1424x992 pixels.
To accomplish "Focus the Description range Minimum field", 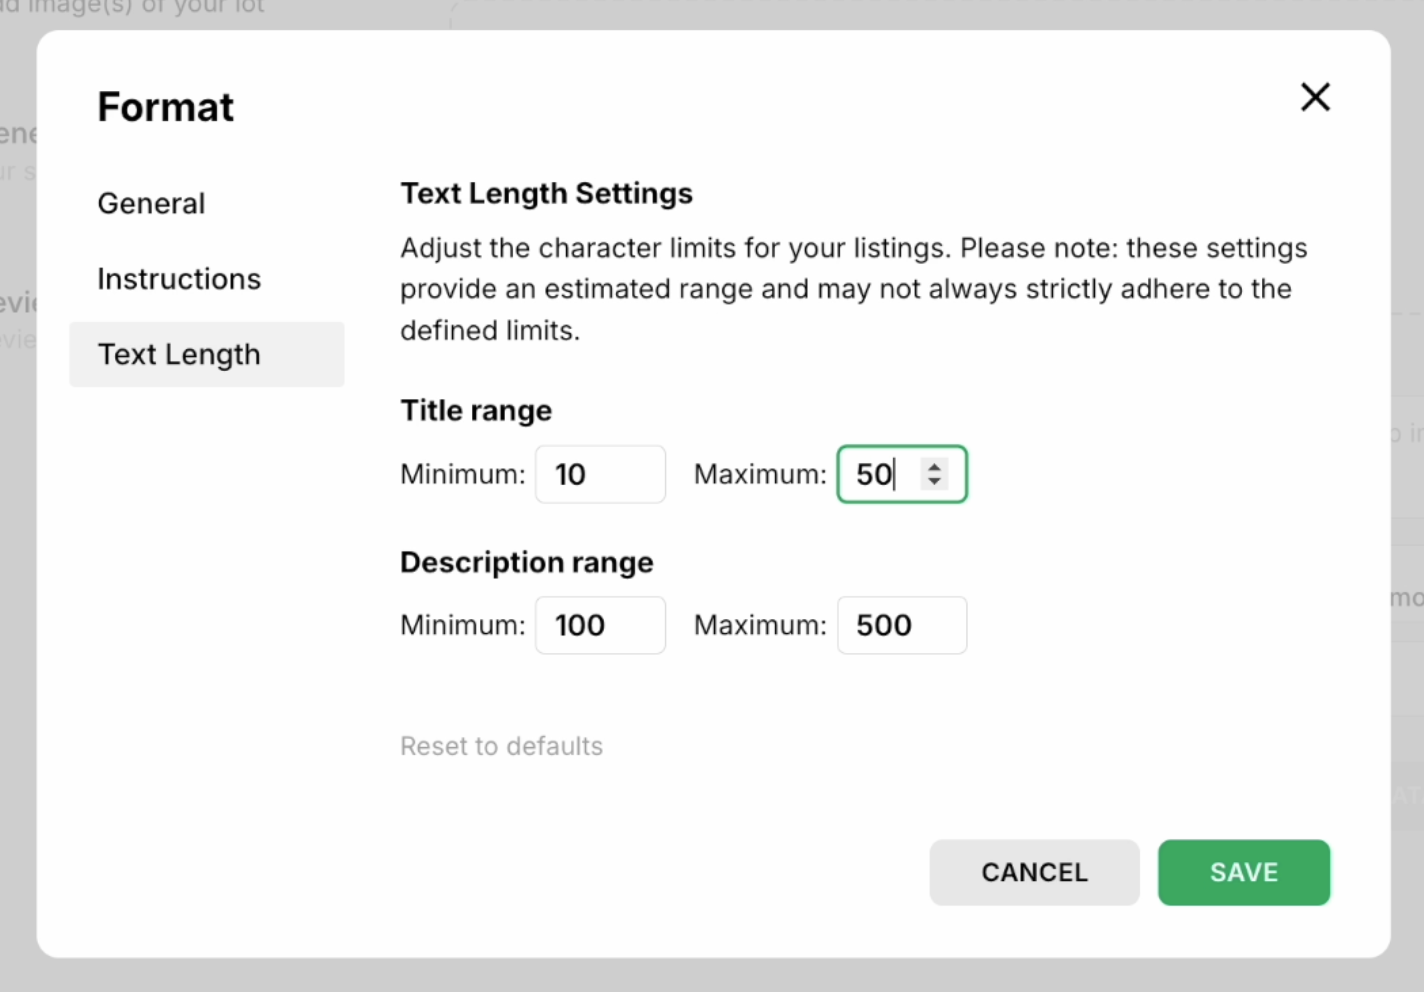I will (x=600, y=625).
